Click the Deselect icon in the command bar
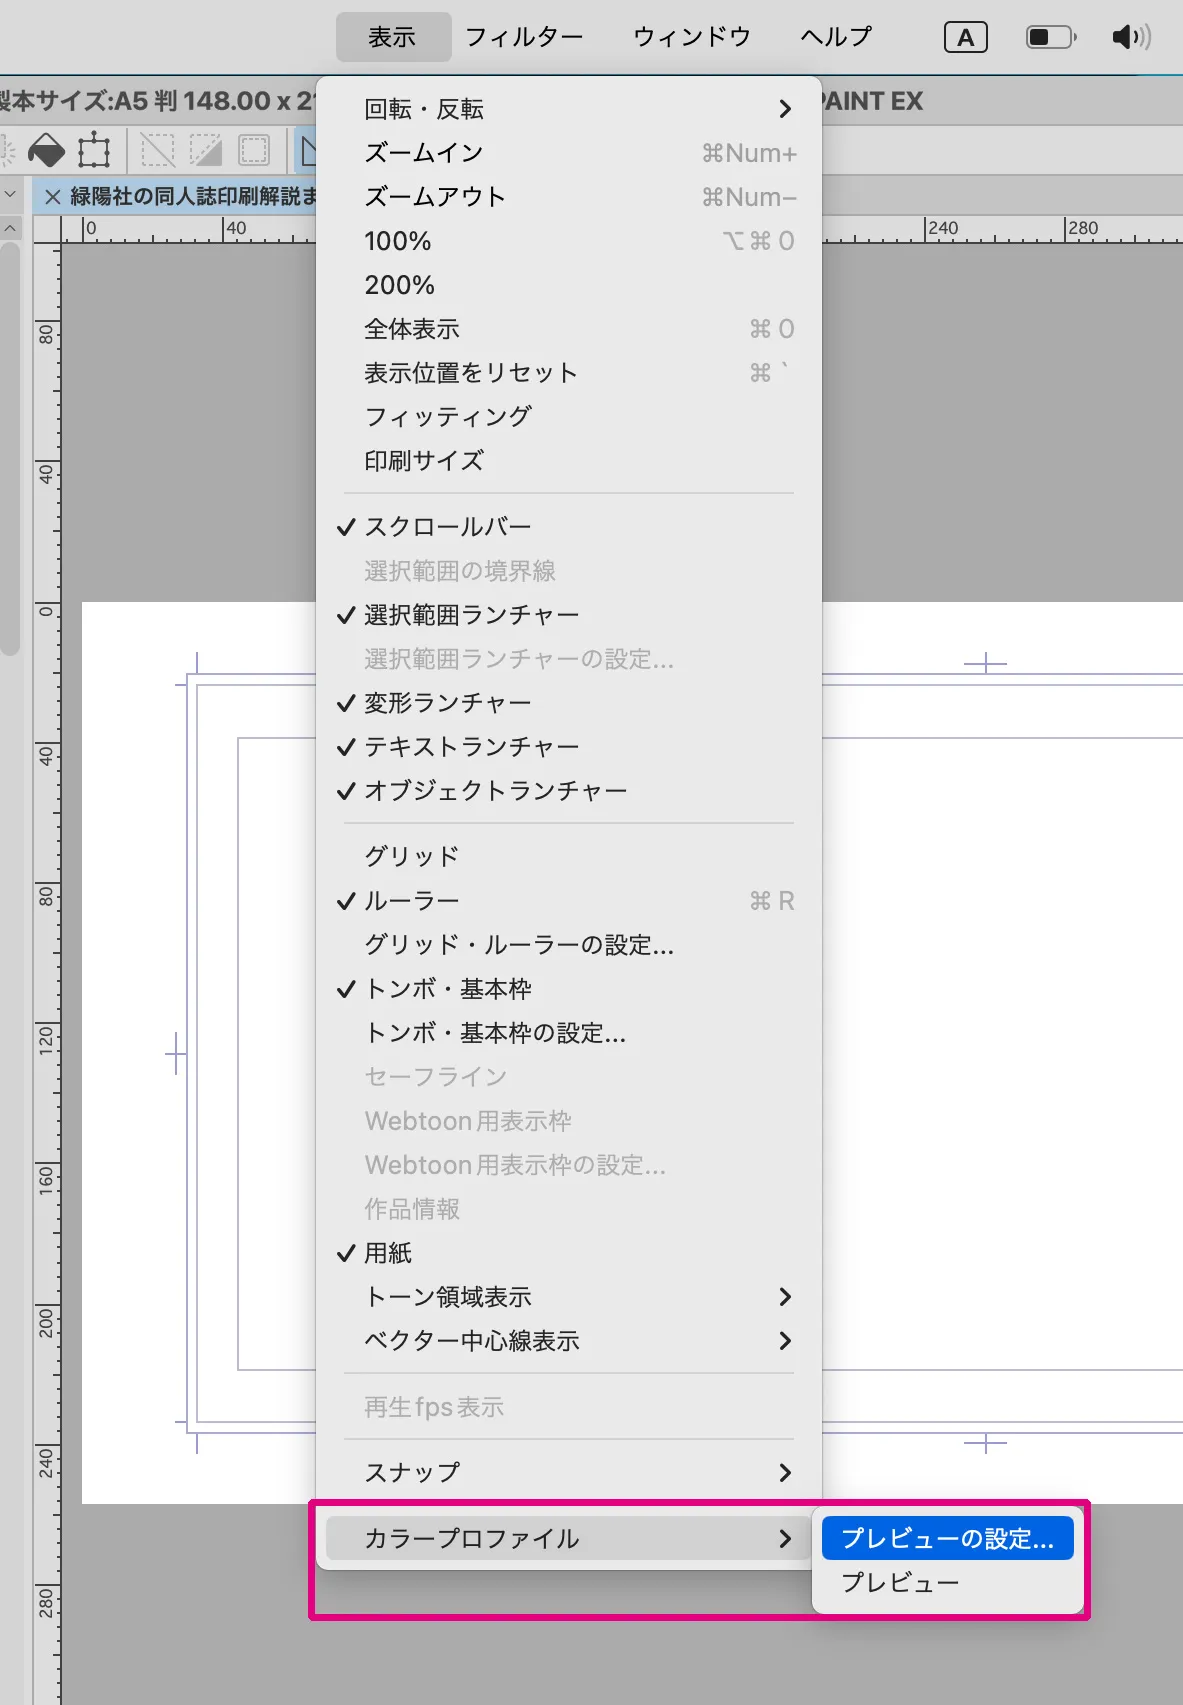Viewport: 1183px width, 1705px height. pos(157,151)
